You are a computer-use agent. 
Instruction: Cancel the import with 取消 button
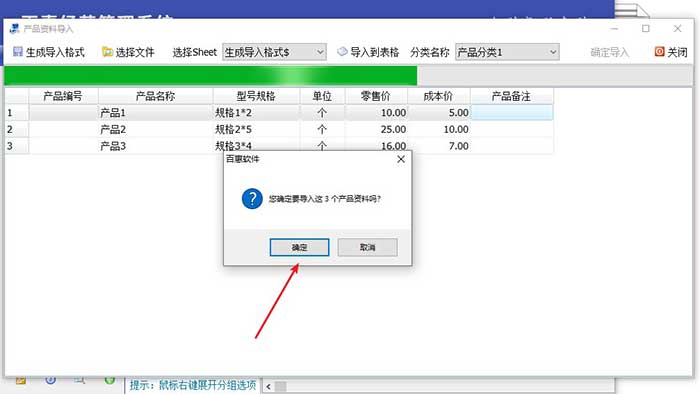tap(367, 247)
